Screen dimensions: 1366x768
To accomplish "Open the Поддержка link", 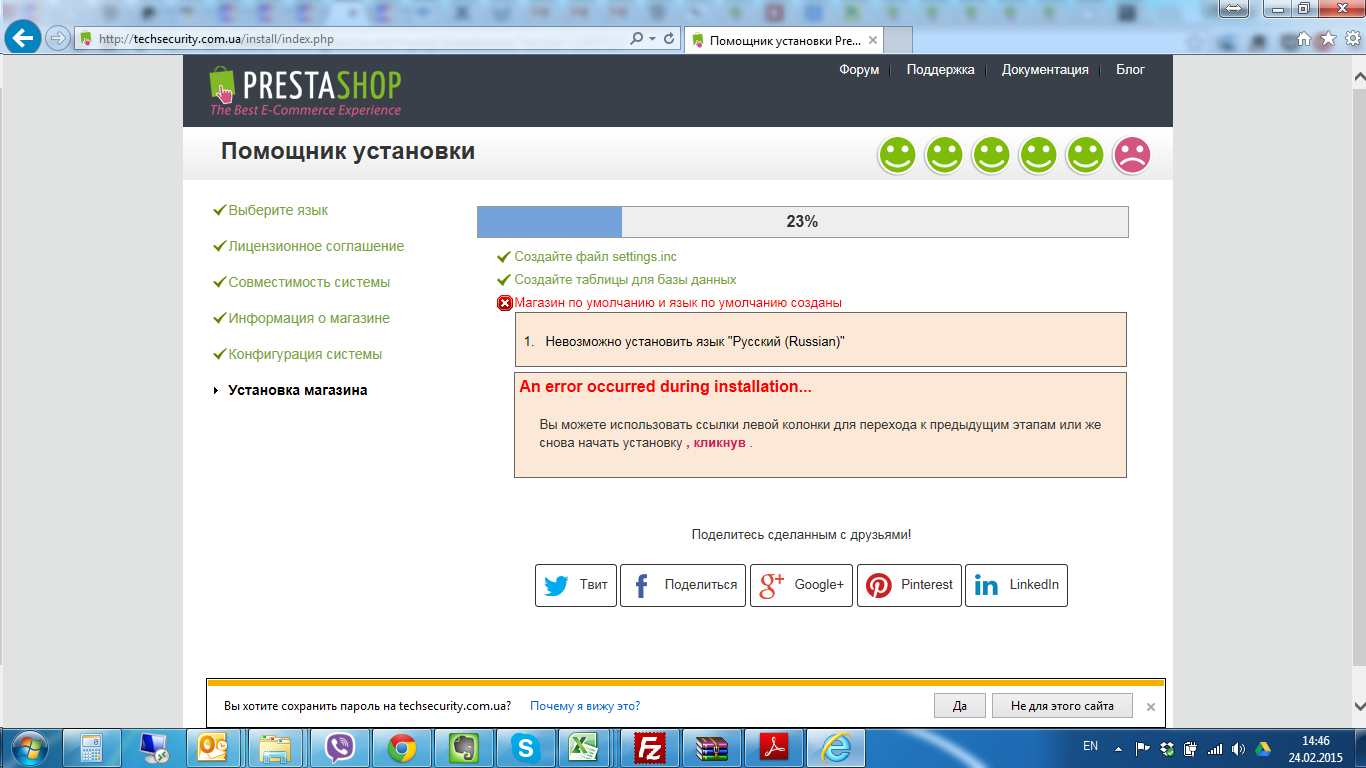I will [940, 70].
